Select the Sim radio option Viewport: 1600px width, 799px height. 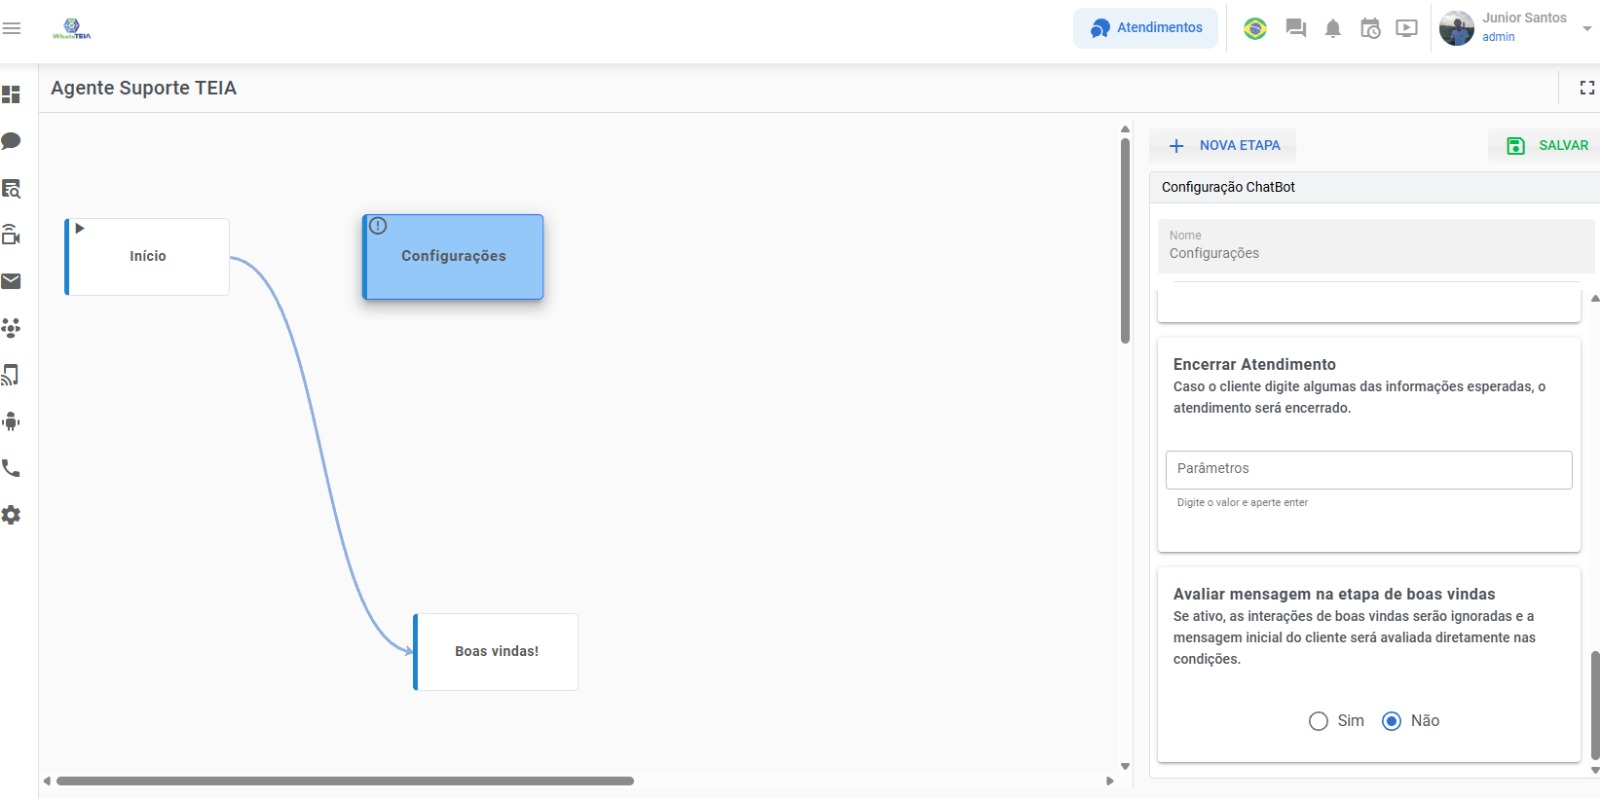1318,721
